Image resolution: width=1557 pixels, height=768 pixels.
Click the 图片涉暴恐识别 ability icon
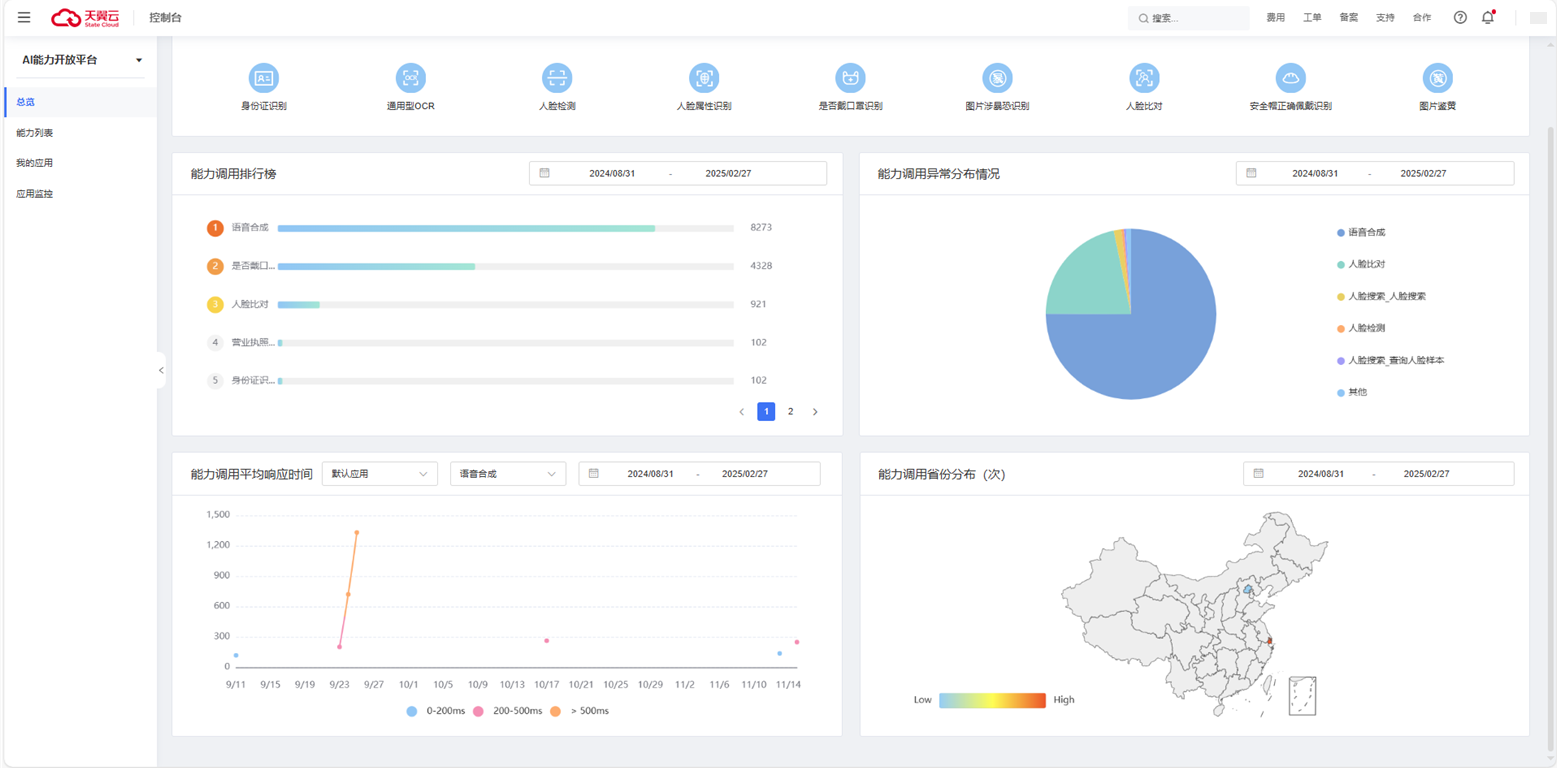point(997,78)
